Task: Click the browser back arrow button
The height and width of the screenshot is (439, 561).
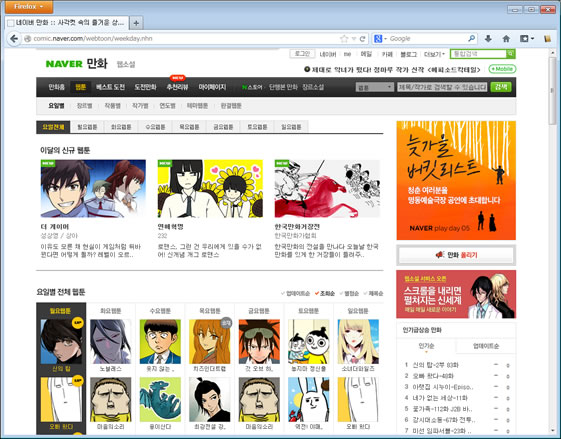Action: (14, 38)
